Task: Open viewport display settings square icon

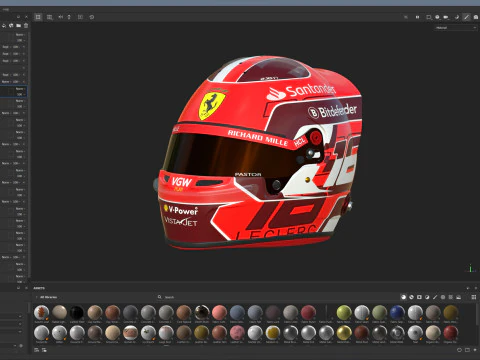Action: [429, 17]
